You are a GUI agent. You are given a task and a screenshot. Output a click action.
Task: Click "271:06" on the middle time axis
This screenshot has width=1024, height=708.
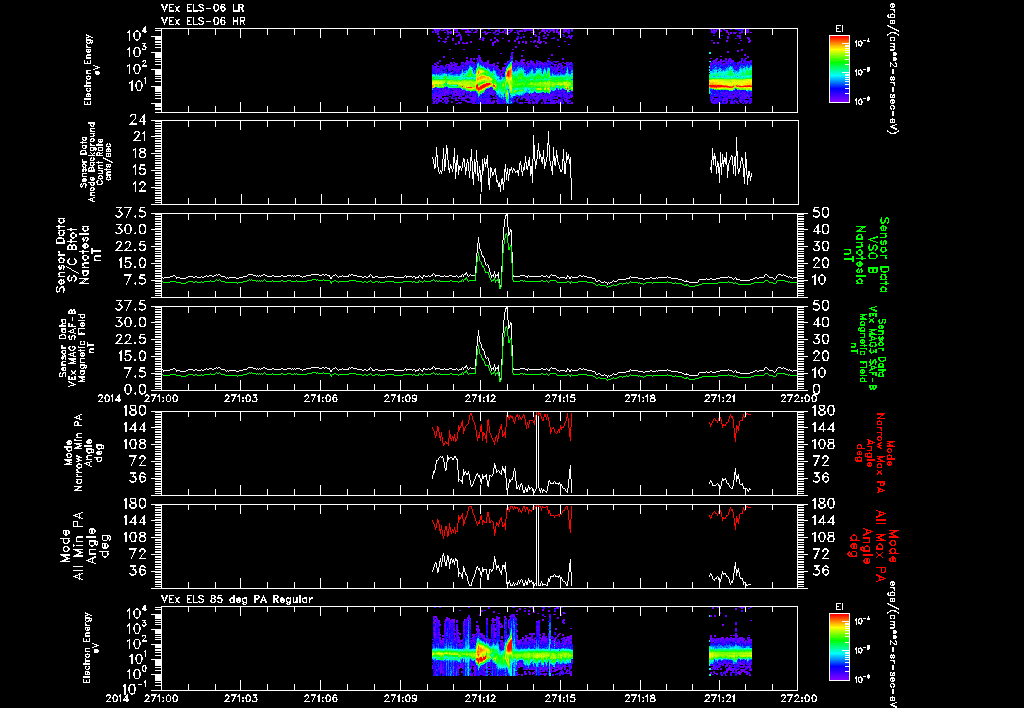coord(321,398)
